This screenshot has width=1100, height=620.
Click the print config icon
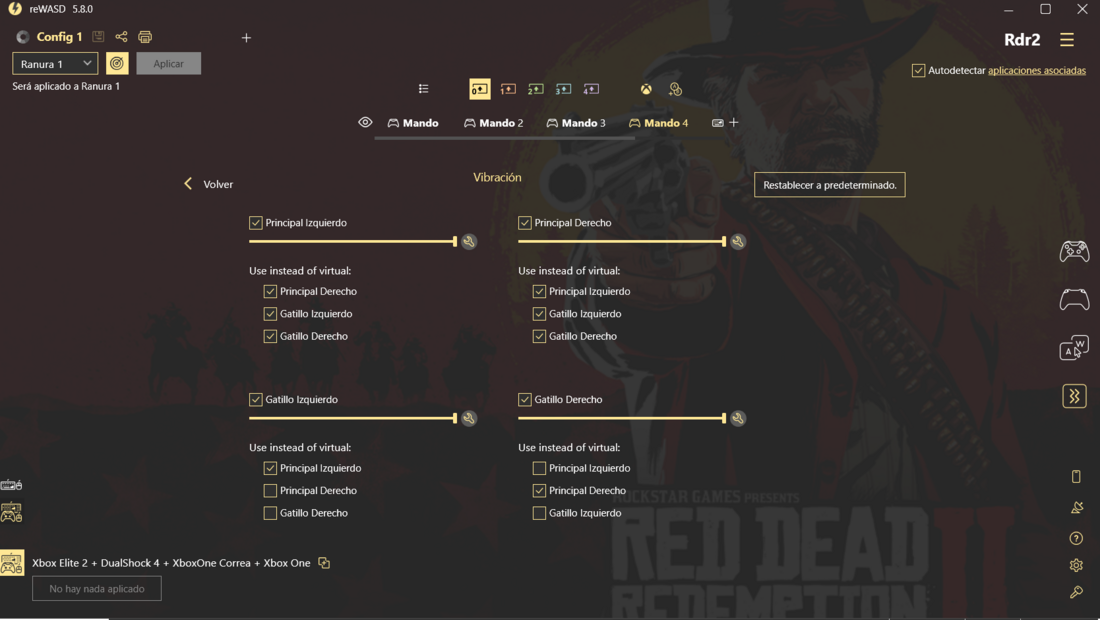145,37
